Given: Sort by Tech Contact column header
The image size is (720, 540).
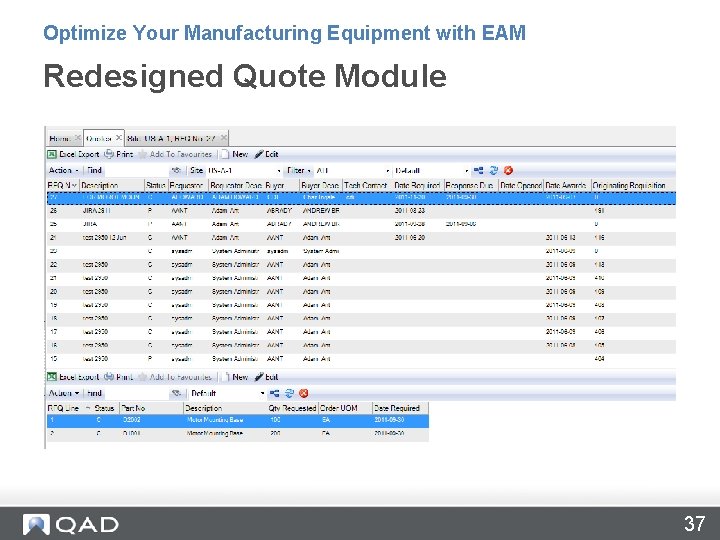Looking at the screenshot, I should tap(367, 186).
